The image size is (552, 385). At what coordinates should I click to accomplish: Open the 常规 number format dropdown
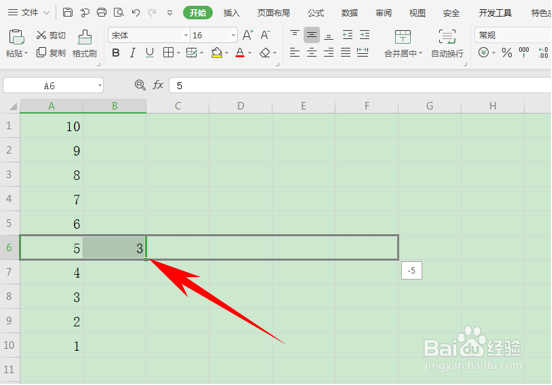click(513, 35)
